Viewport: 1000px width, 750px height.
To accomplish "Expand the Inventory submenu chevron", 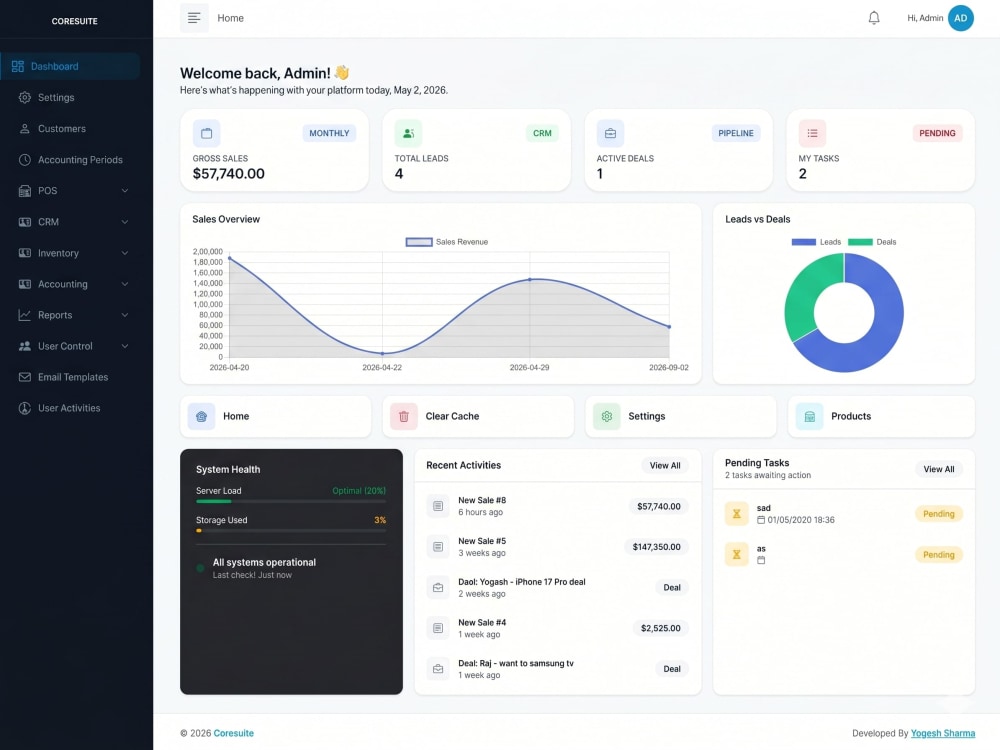I will click(x=125, y=253).
